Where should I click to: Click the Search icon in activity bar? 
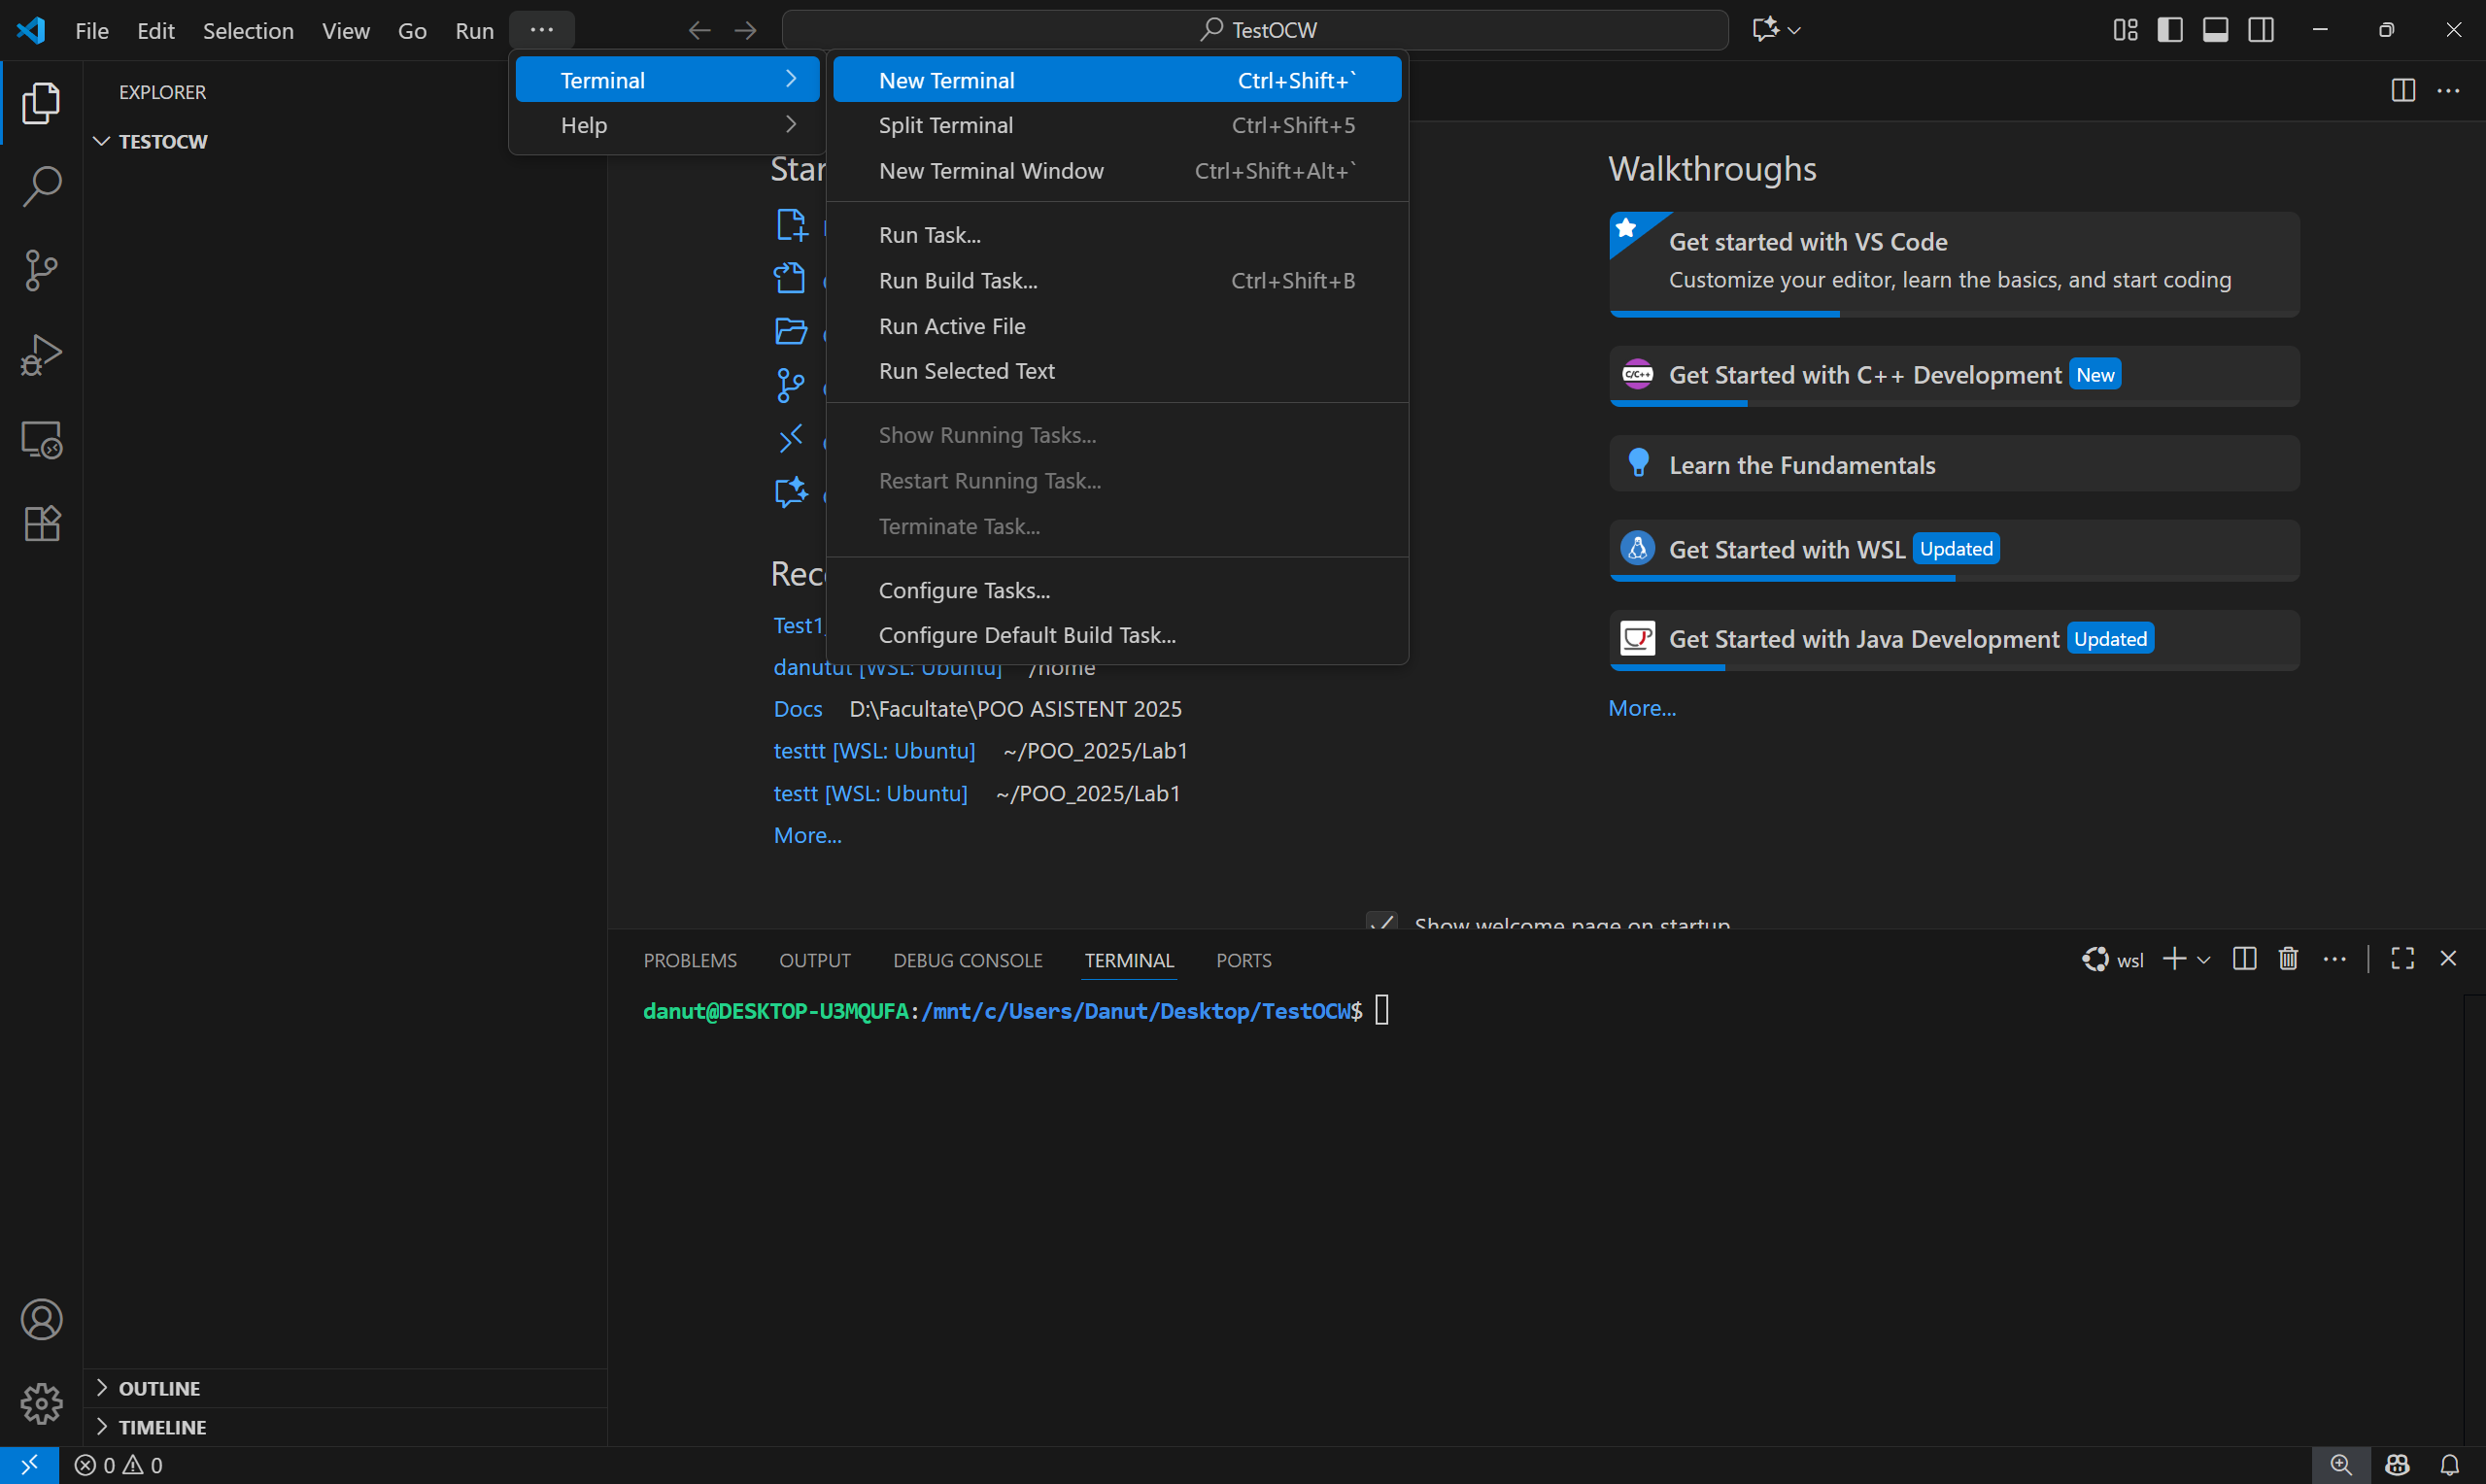(41, 186)
